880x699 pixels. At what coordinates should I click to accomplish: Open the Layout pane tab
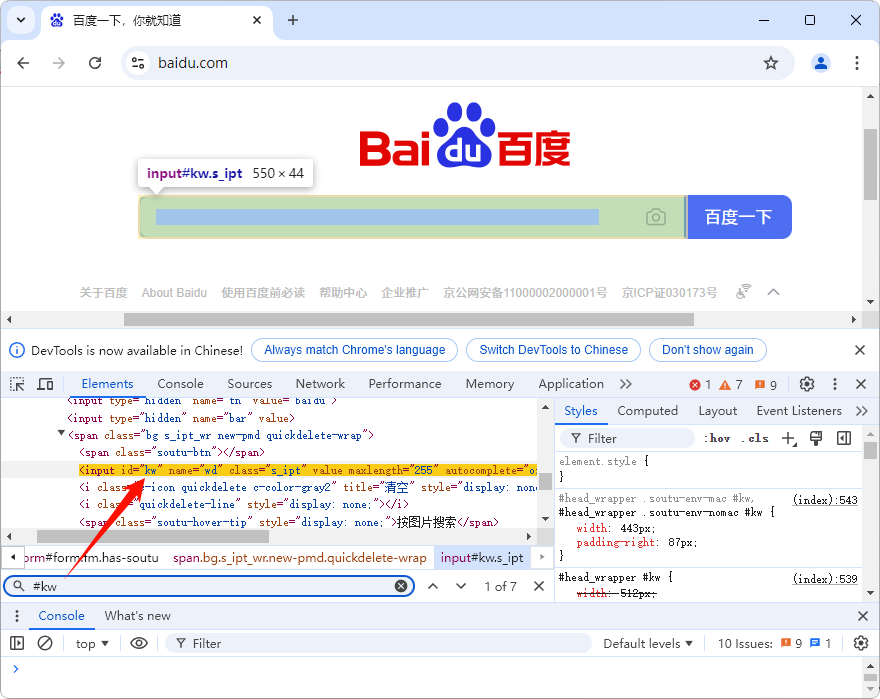point(717,411)
